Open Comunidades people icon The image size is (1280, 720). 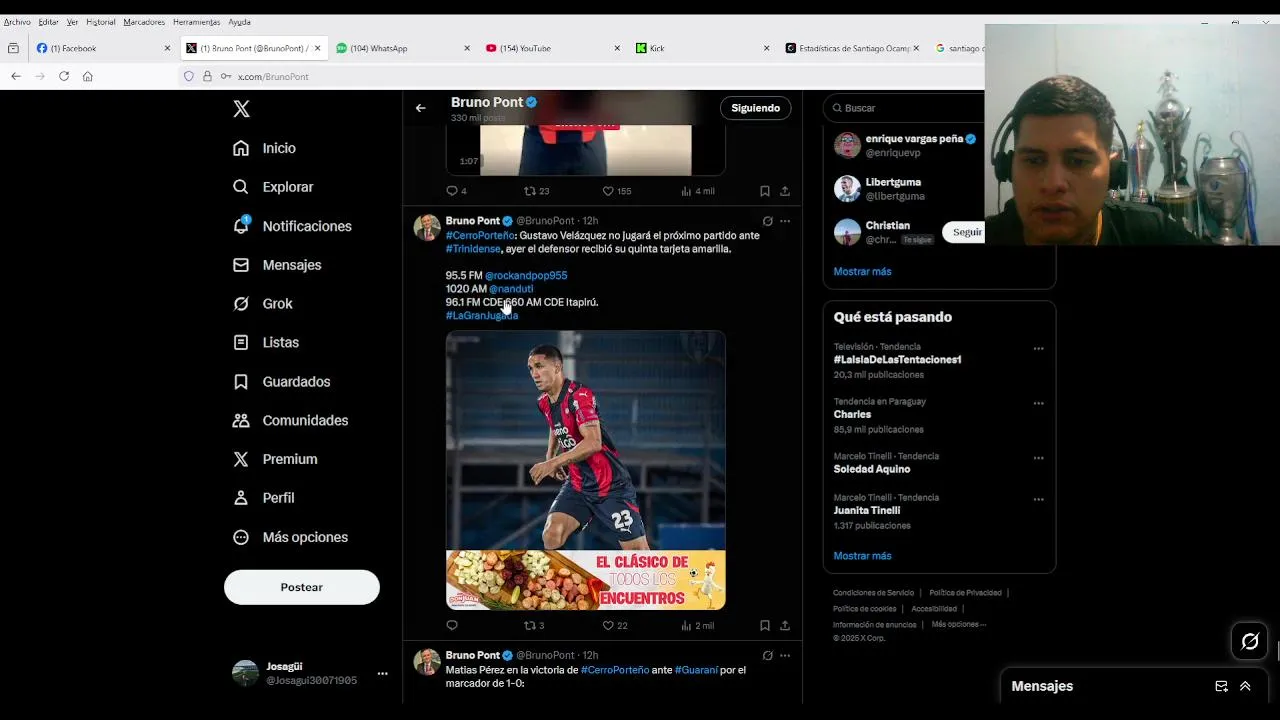tap(241, 421)
